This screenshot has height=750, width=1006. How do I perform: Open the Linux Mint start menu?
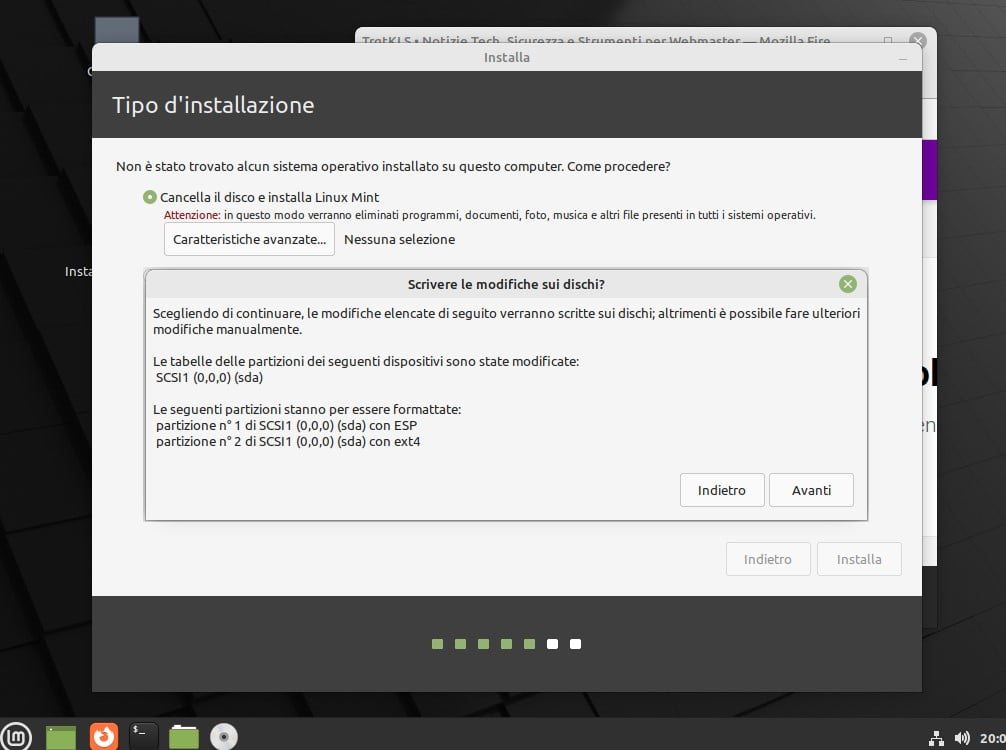(x=17, y=737)
